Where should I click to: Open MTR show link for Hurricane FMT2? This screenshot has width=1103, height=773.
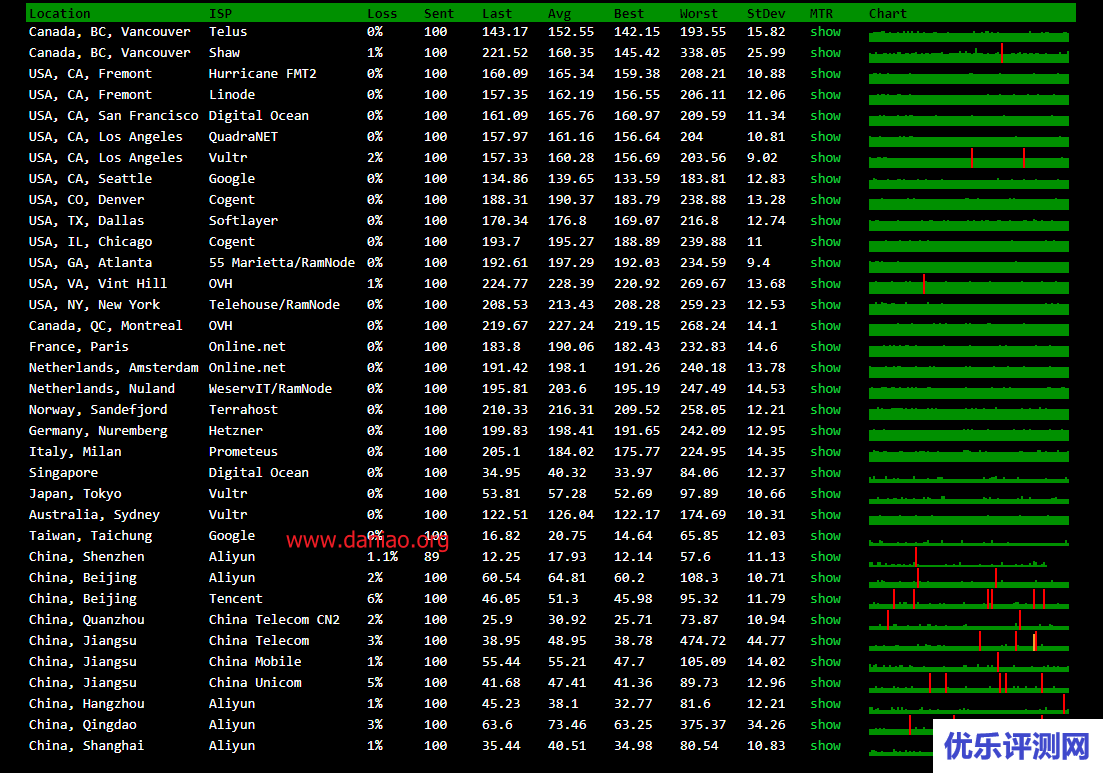[x=825, y=74]
